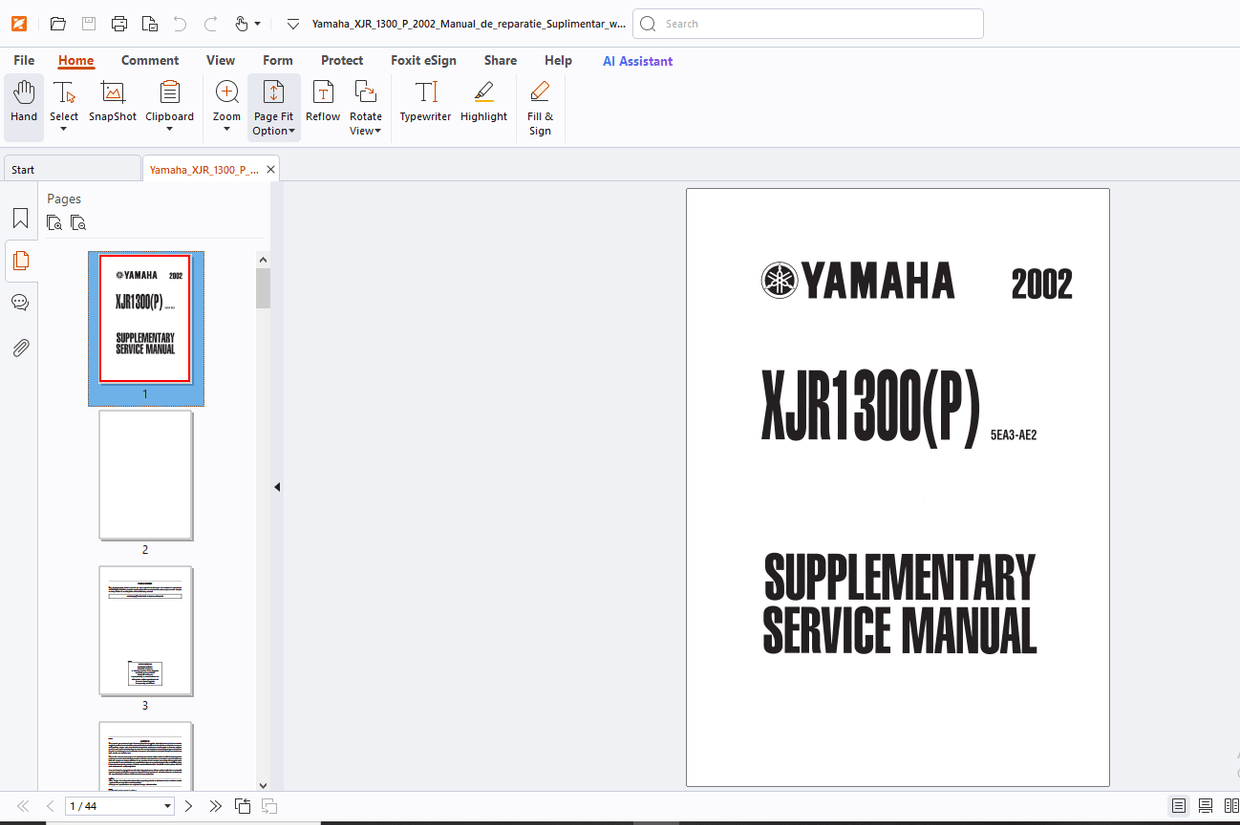Open the Fill & Sign tool
This screenshot has height=825, width=1240.
click(x=539, y=100)
